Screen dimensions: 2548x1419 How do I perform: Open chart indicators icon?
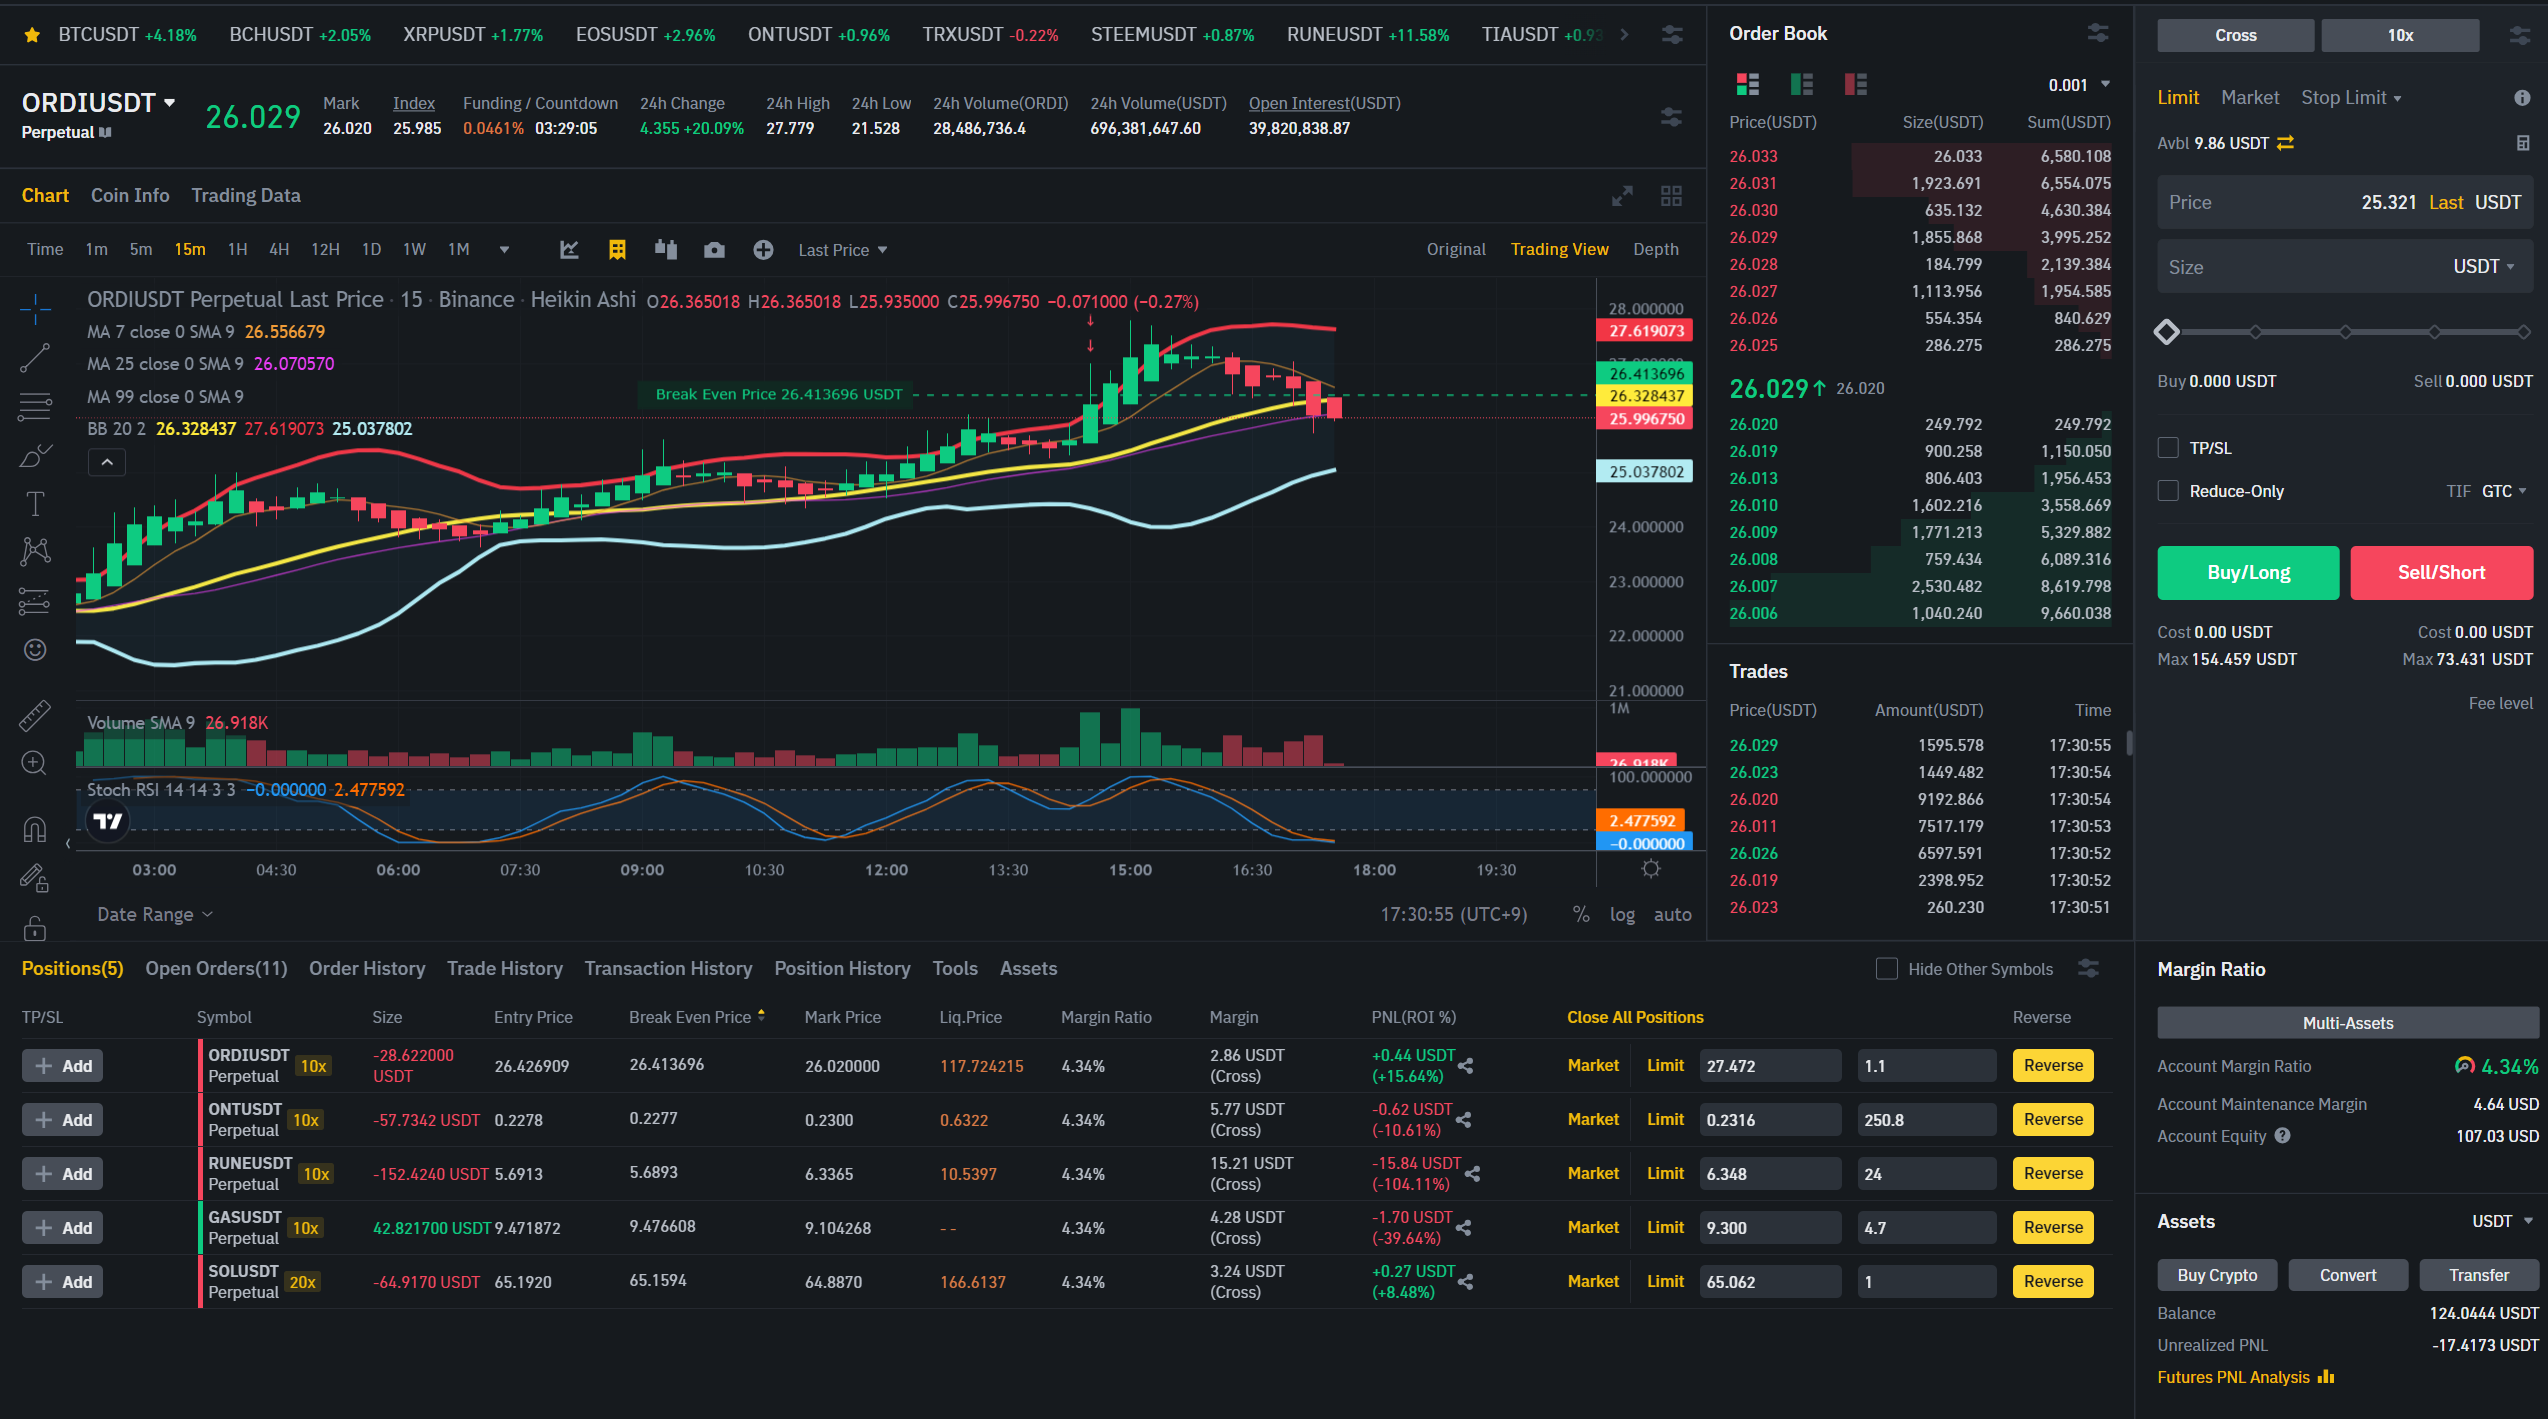tap(569, 250)
